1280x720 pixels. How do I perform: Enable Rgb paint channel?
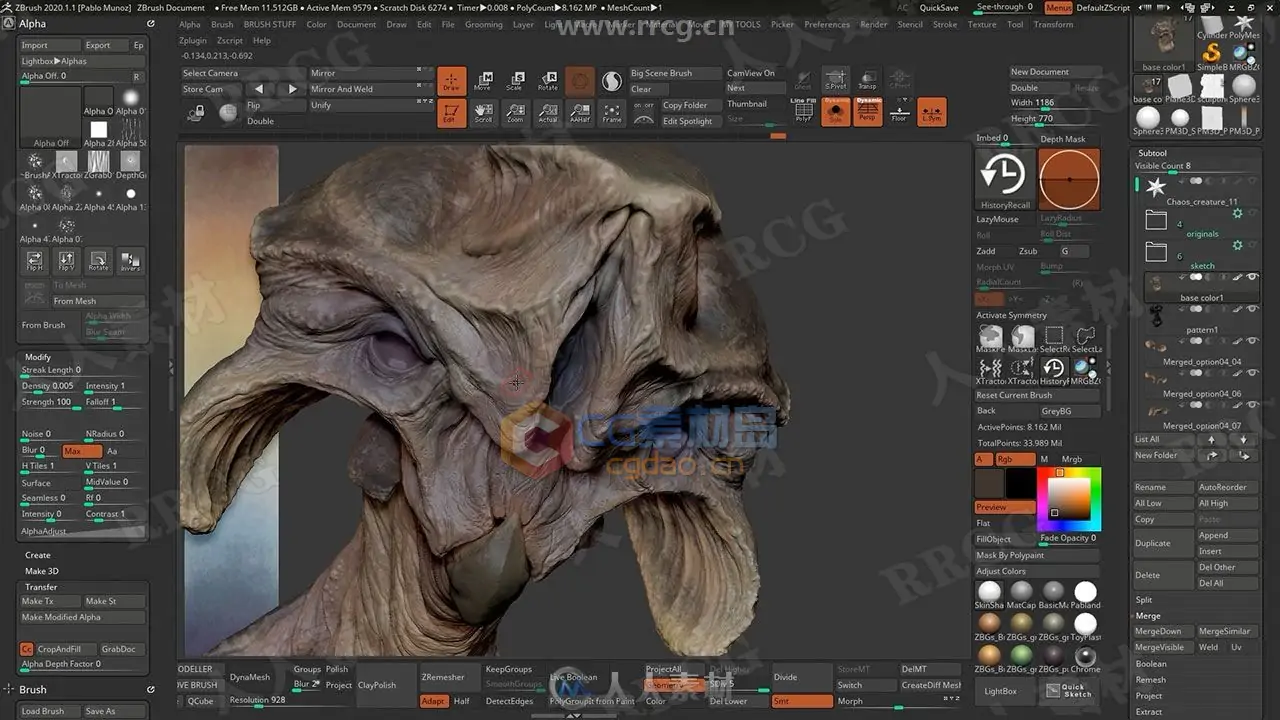(1013, 459)
